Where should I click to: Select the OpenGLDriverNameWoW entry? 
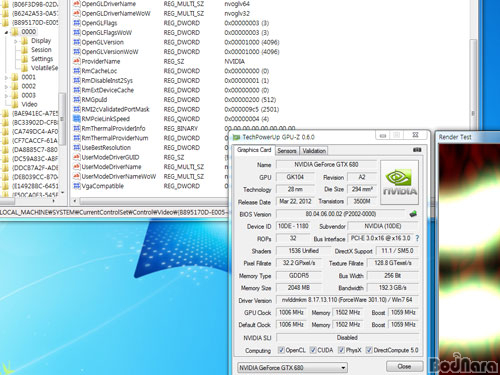coord(116,14)
